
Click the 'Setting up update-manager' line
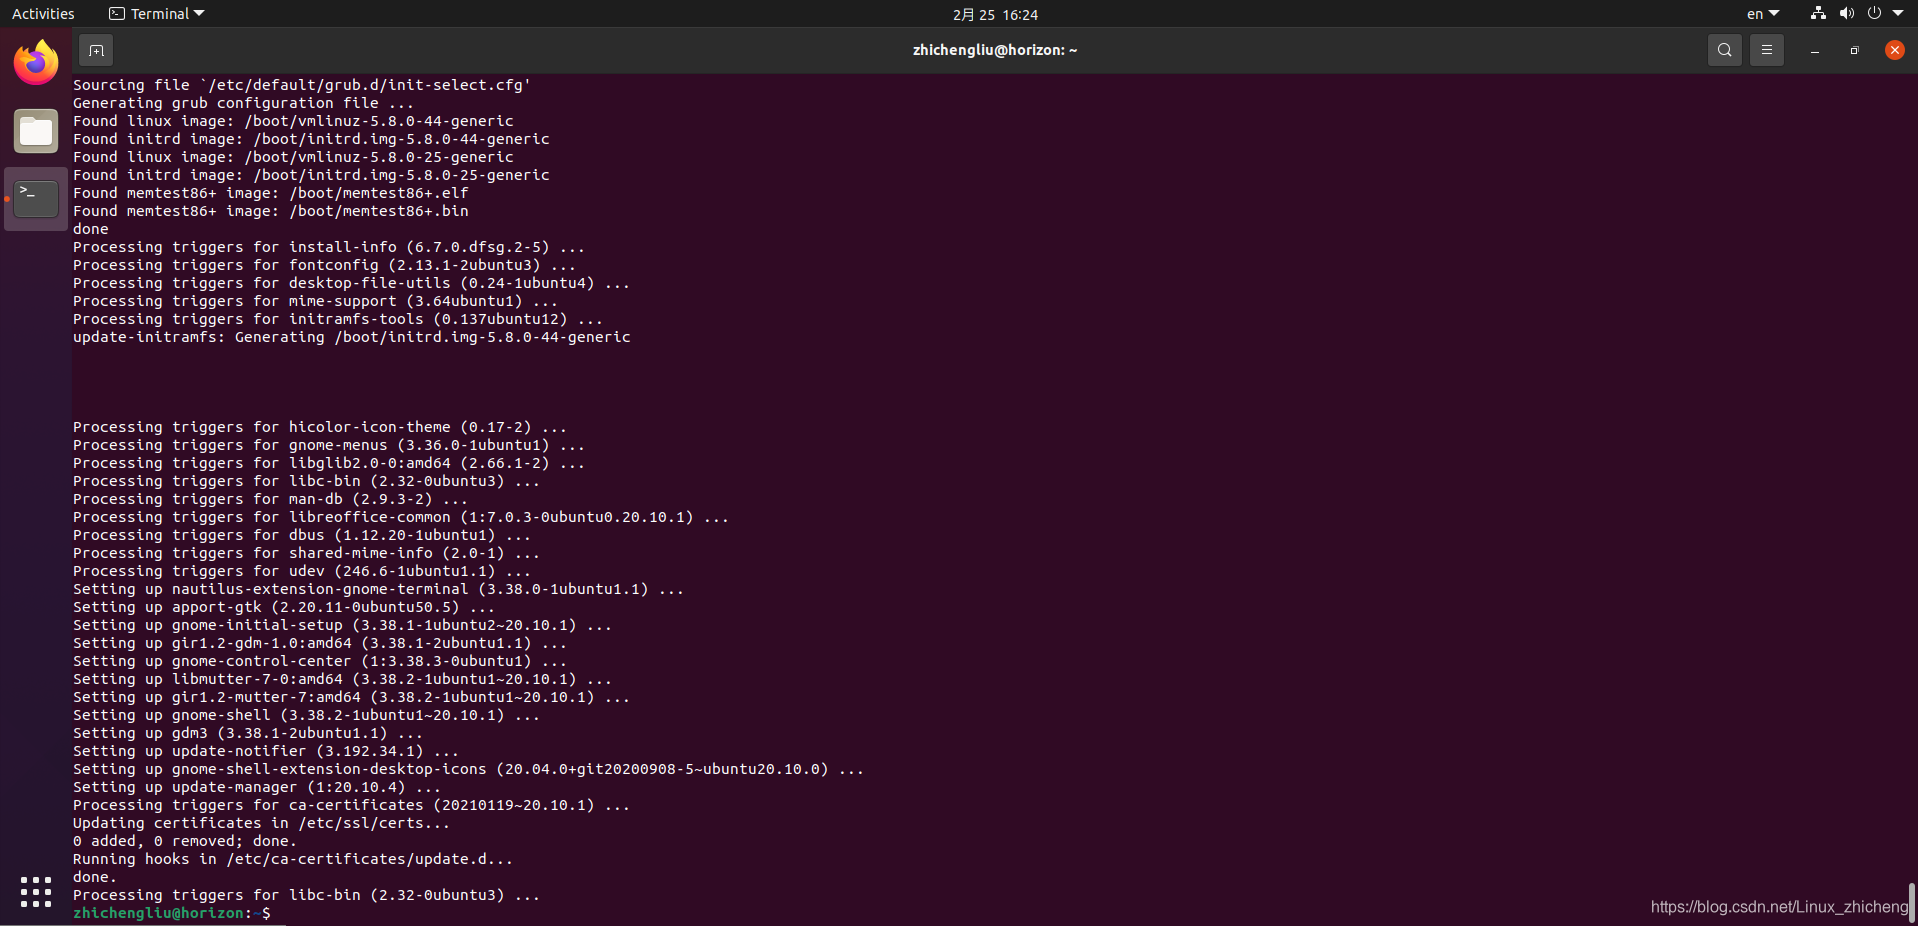(257, 787)
